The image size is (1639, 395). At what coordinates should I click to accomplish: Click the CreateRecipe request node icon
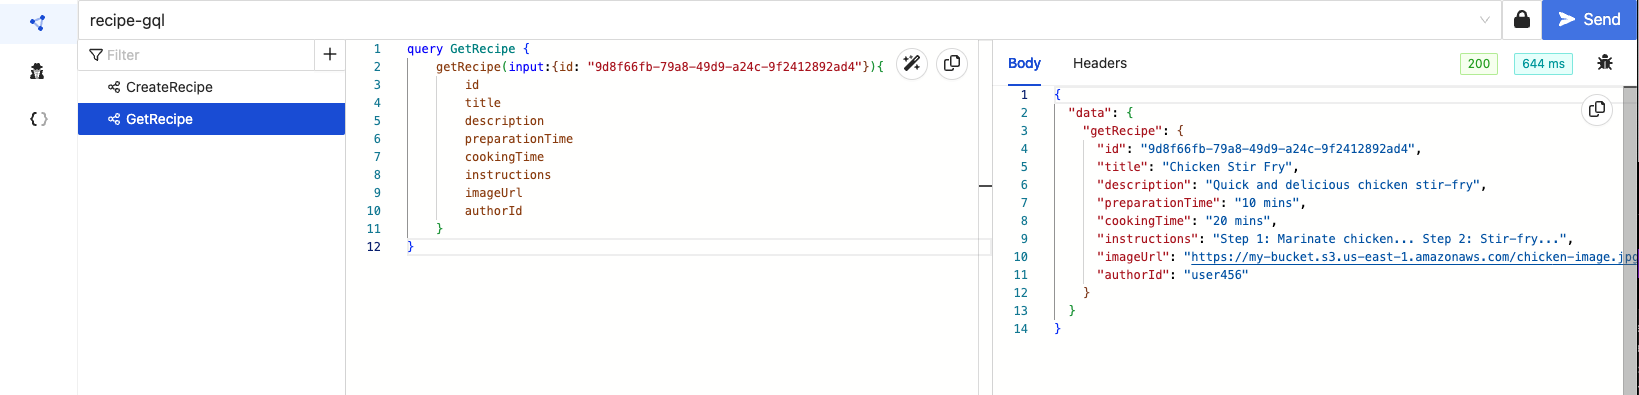[114, 87]
